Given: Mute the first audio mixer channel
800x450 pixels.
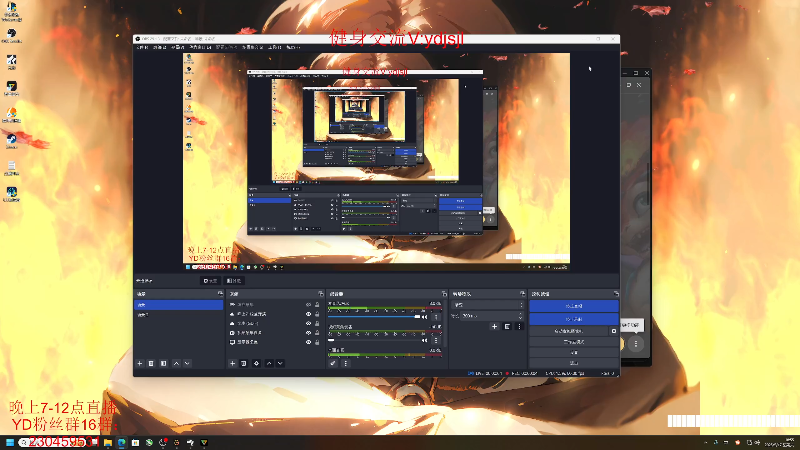Looking at the screenshot, I should click(424, 317).
